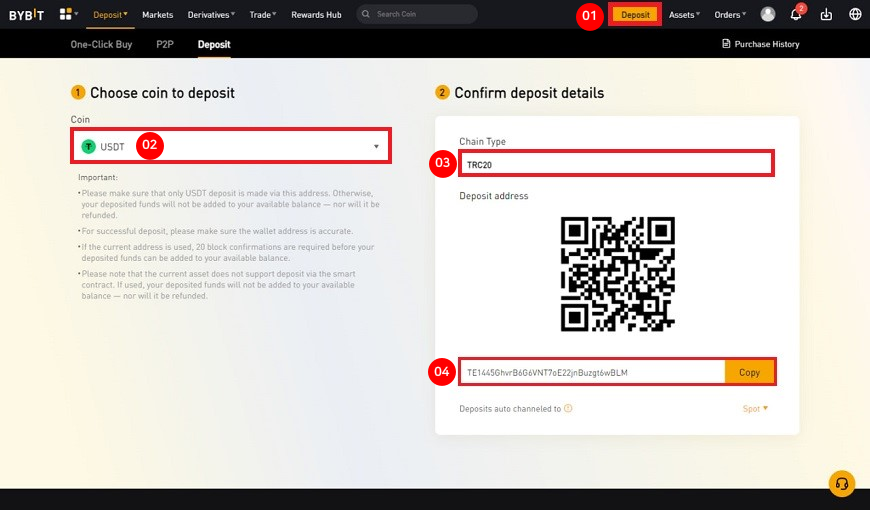Screen dimensions: 870x510
Task: Click the Purchase History link
Action: 760,44
